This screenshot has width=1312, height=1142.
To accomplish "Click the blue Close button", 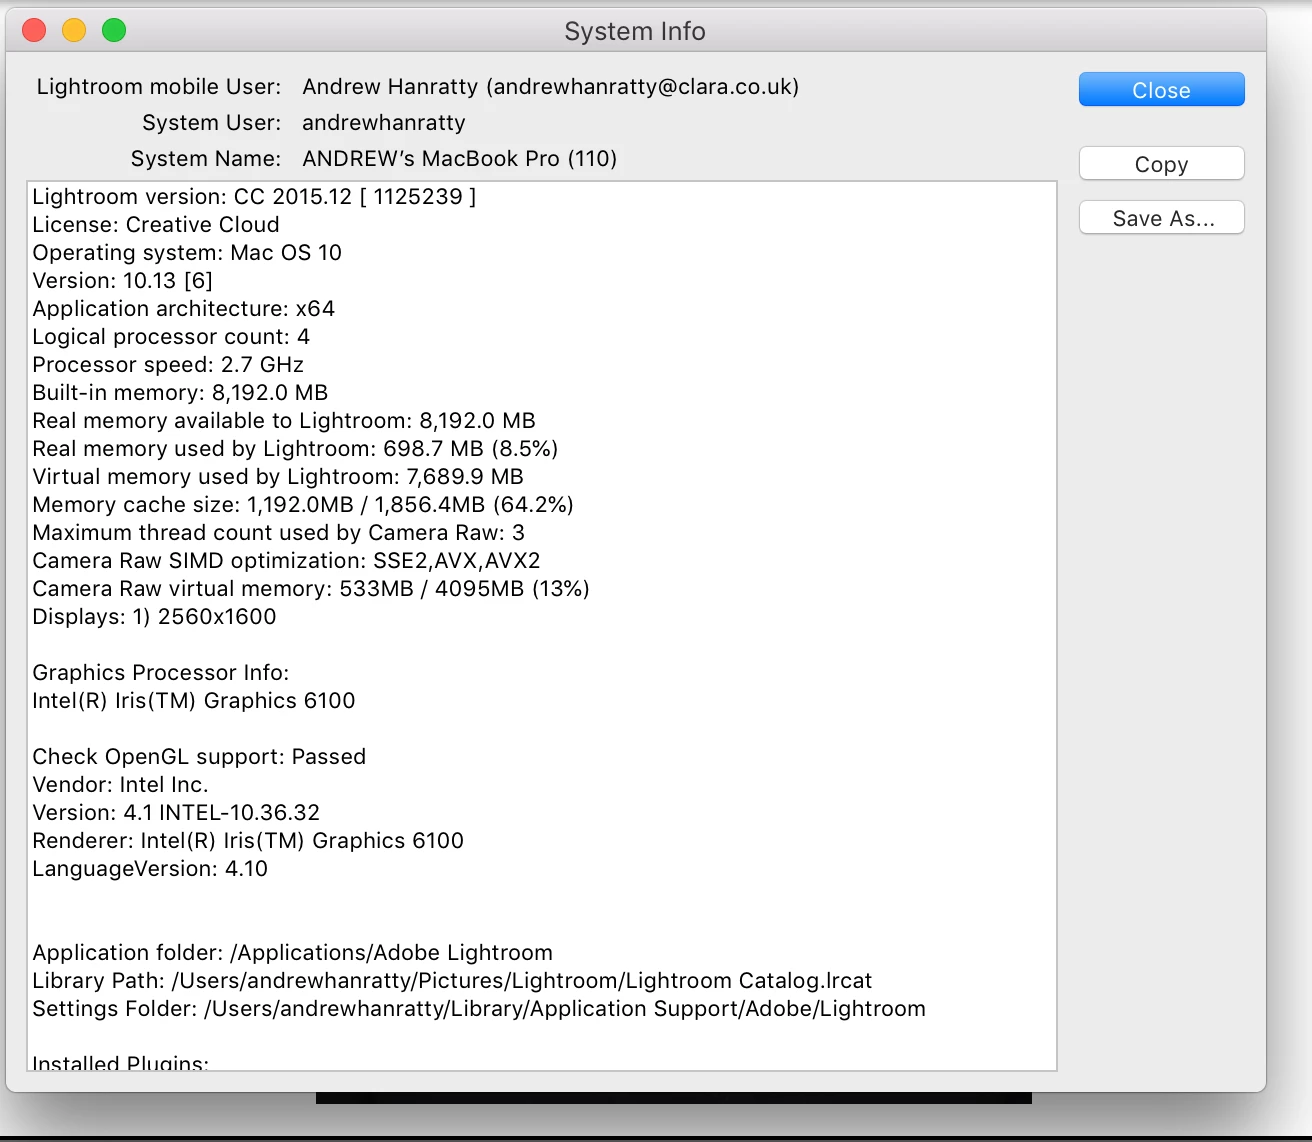I will click(x=1161, y=90).
